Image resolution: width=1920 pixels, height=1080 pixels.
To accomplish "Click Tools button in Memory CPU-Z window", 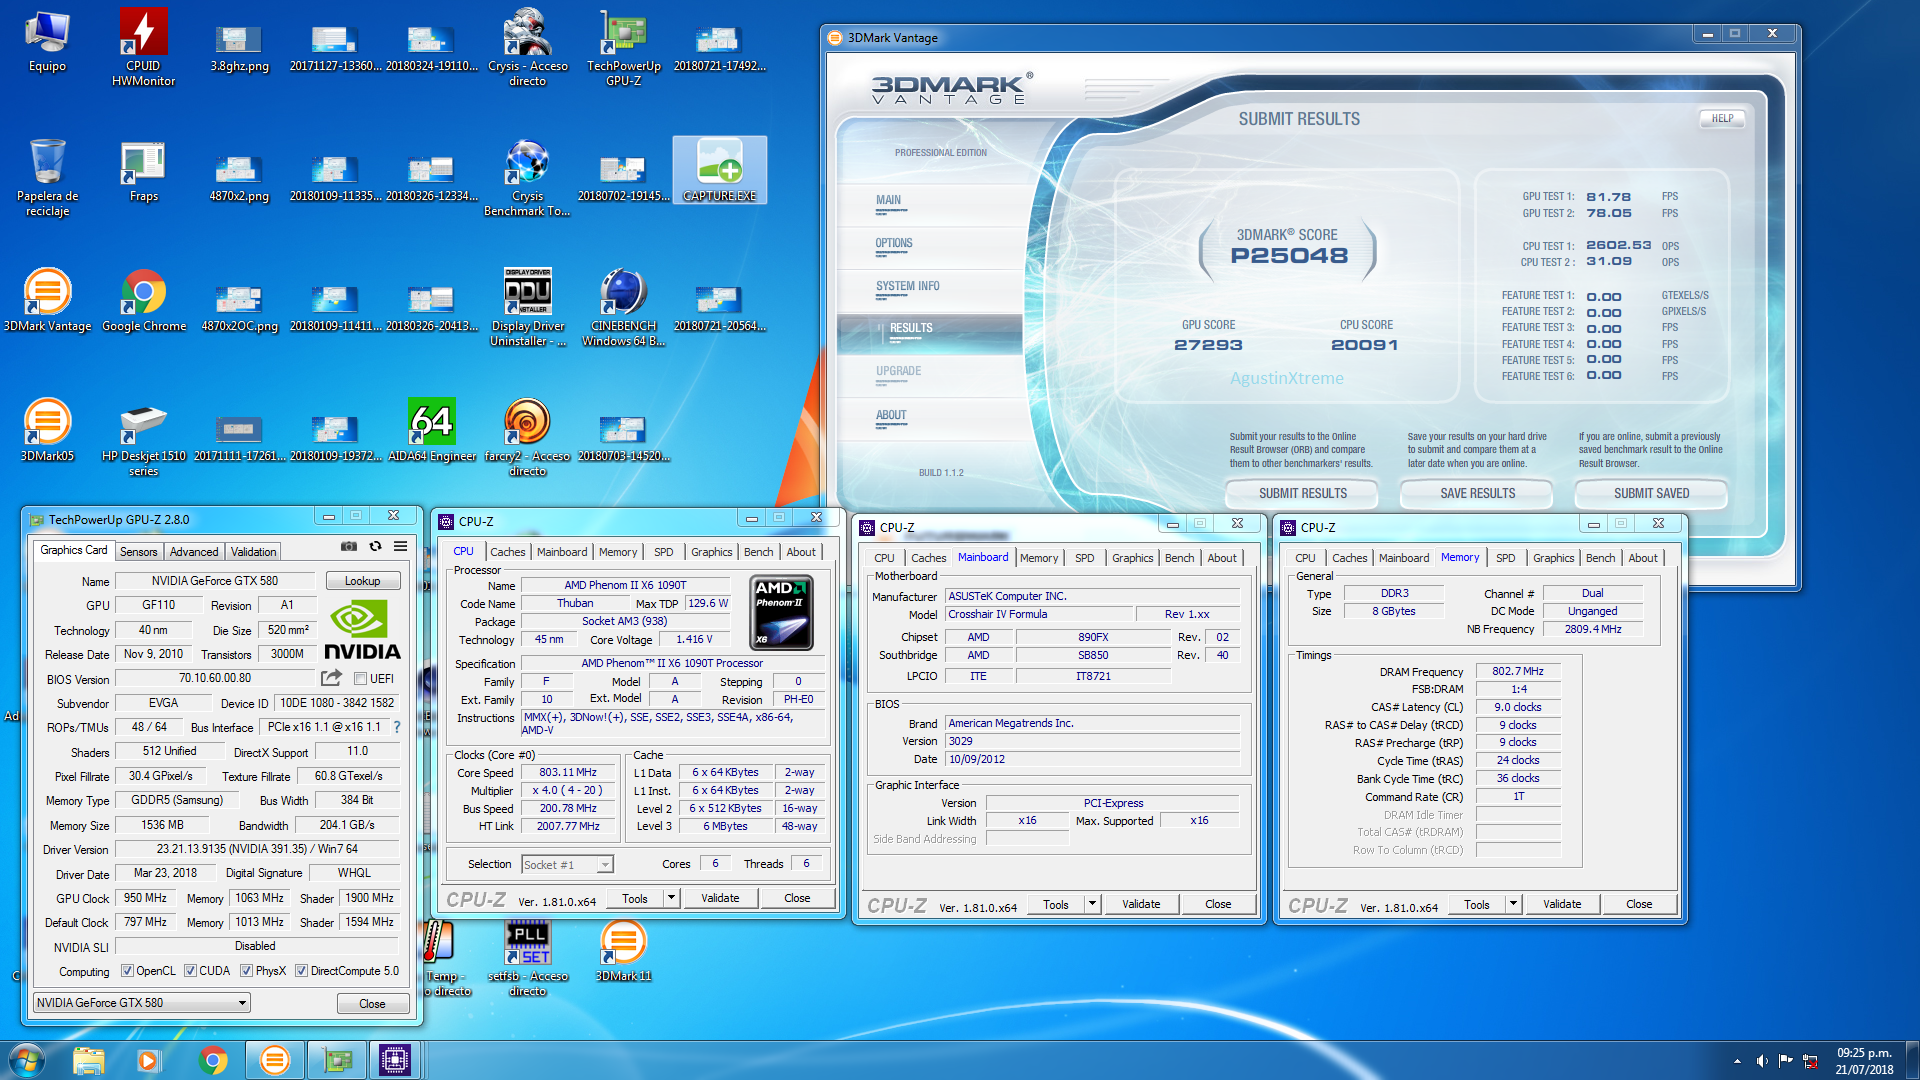I will 1477,904.
